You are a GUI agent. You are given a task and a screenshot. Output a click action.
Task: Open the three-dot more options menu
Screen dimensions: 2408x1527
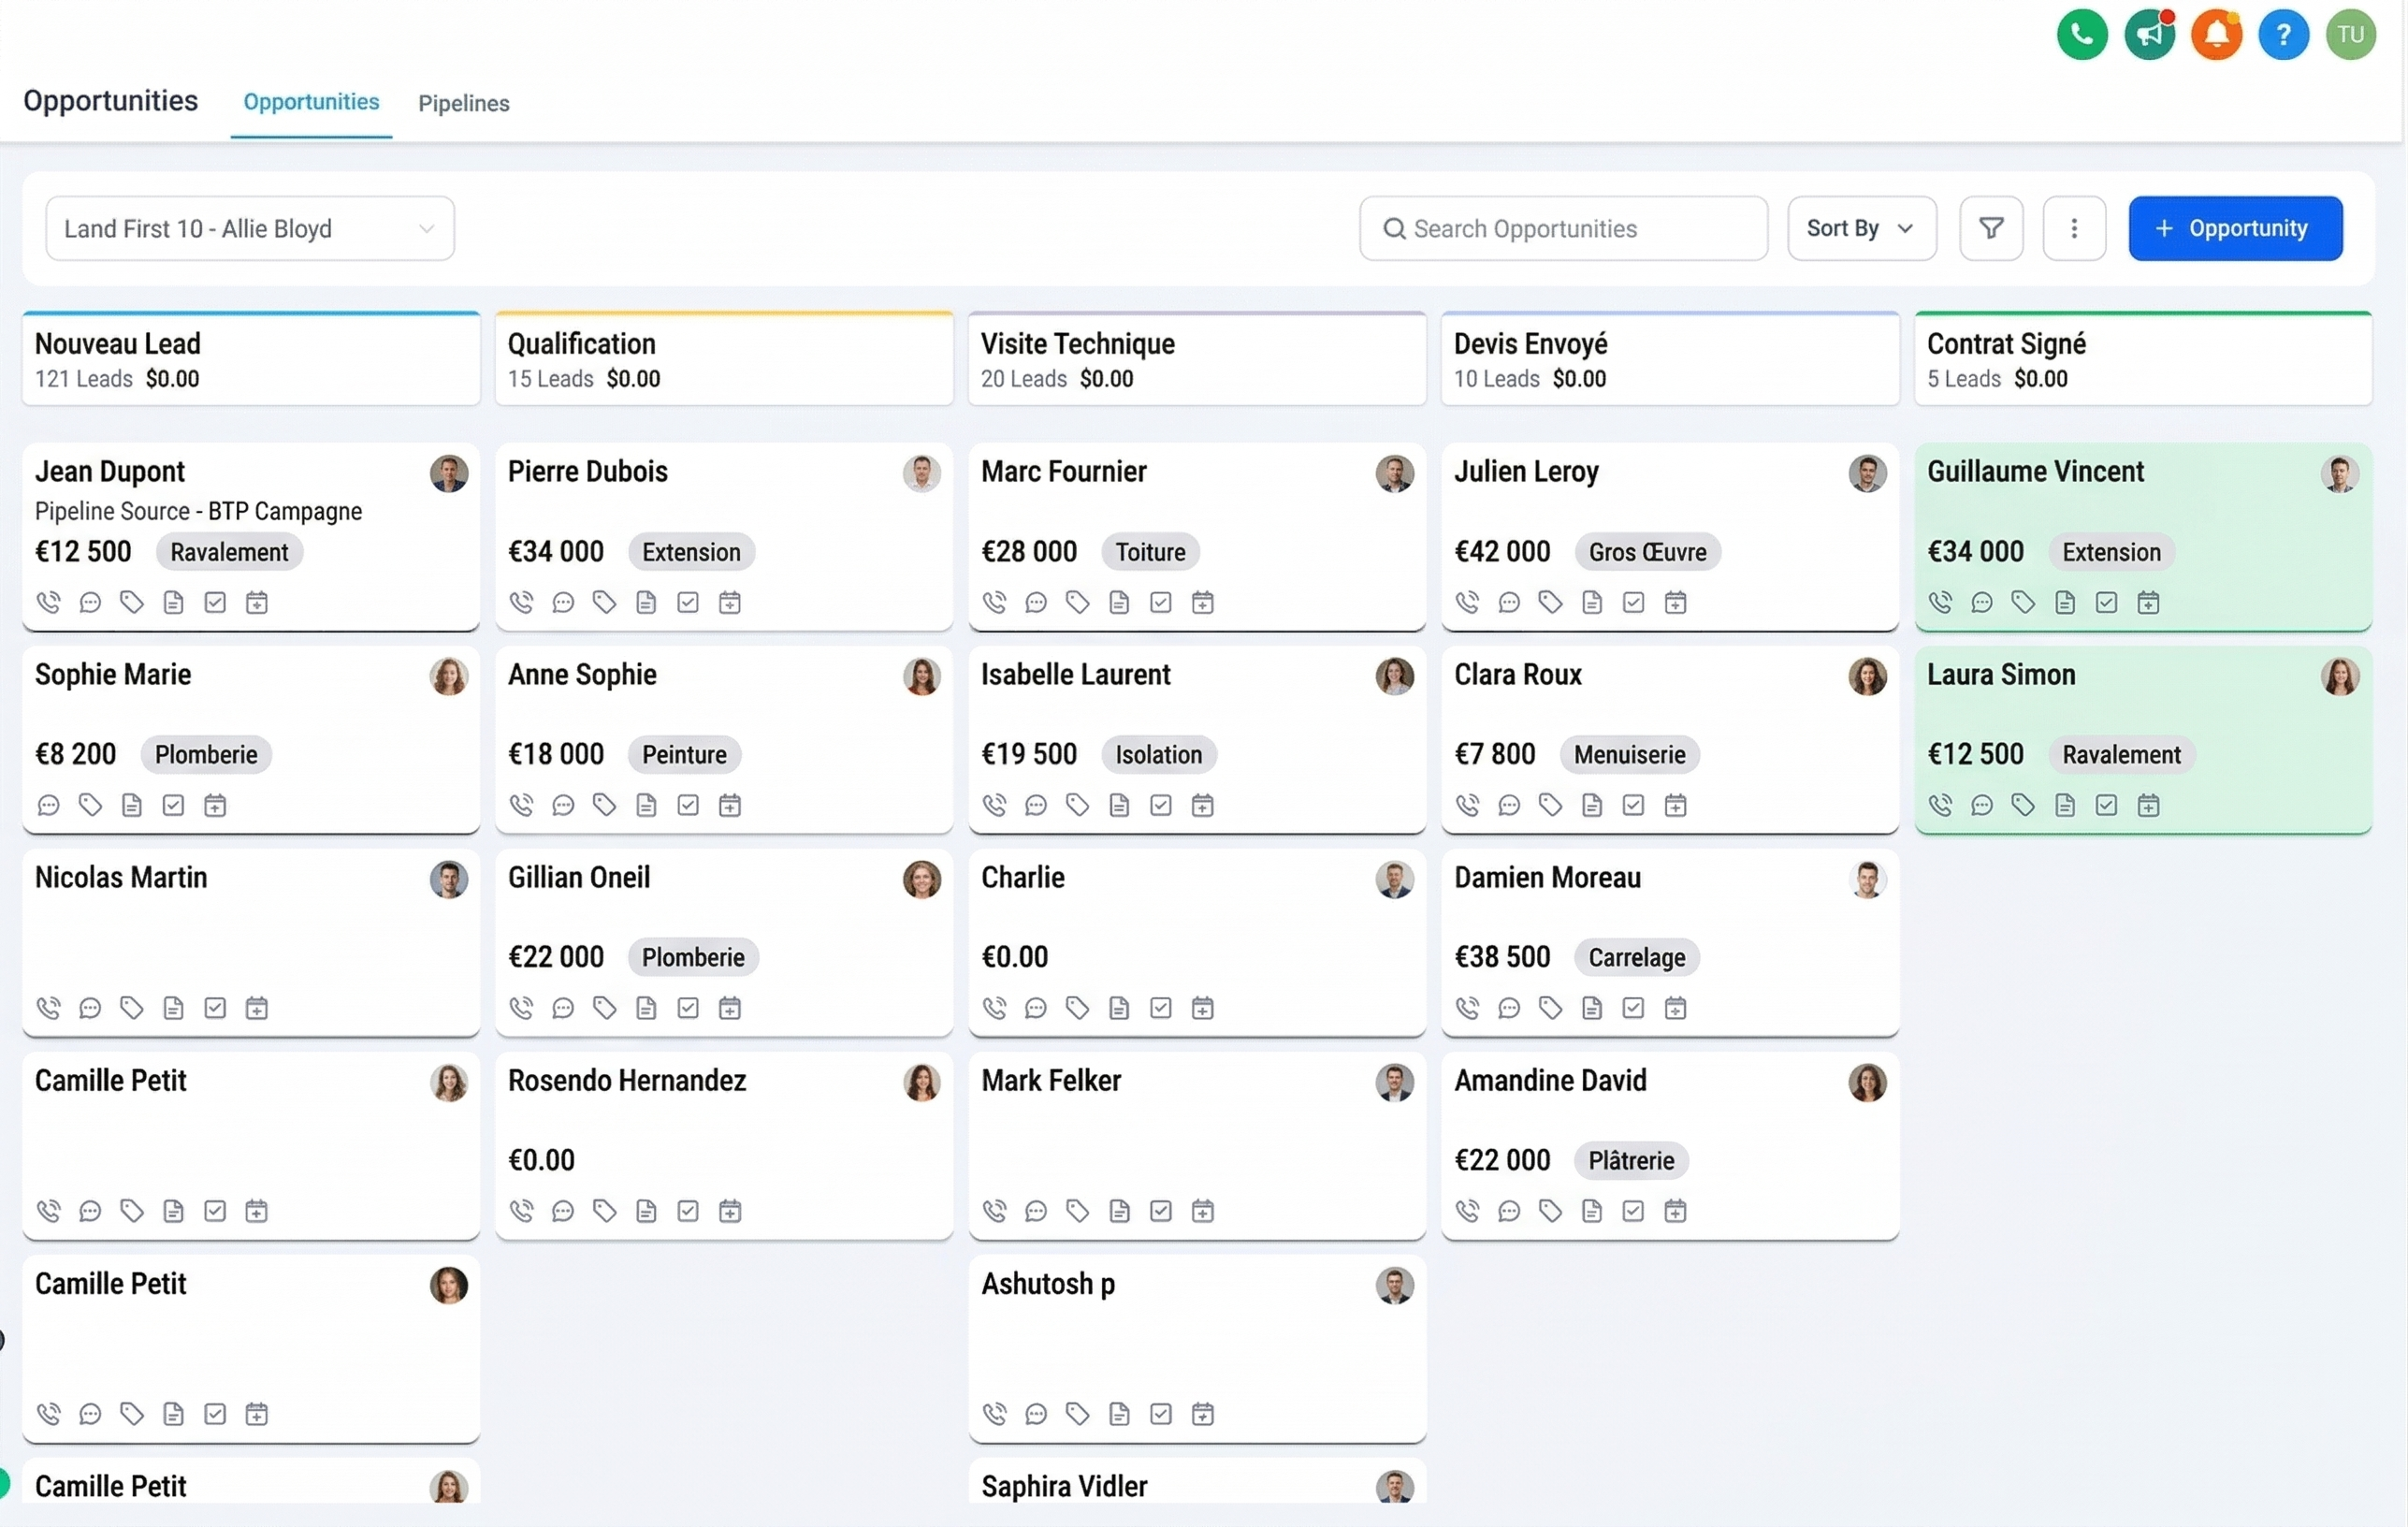[2075, 228]
